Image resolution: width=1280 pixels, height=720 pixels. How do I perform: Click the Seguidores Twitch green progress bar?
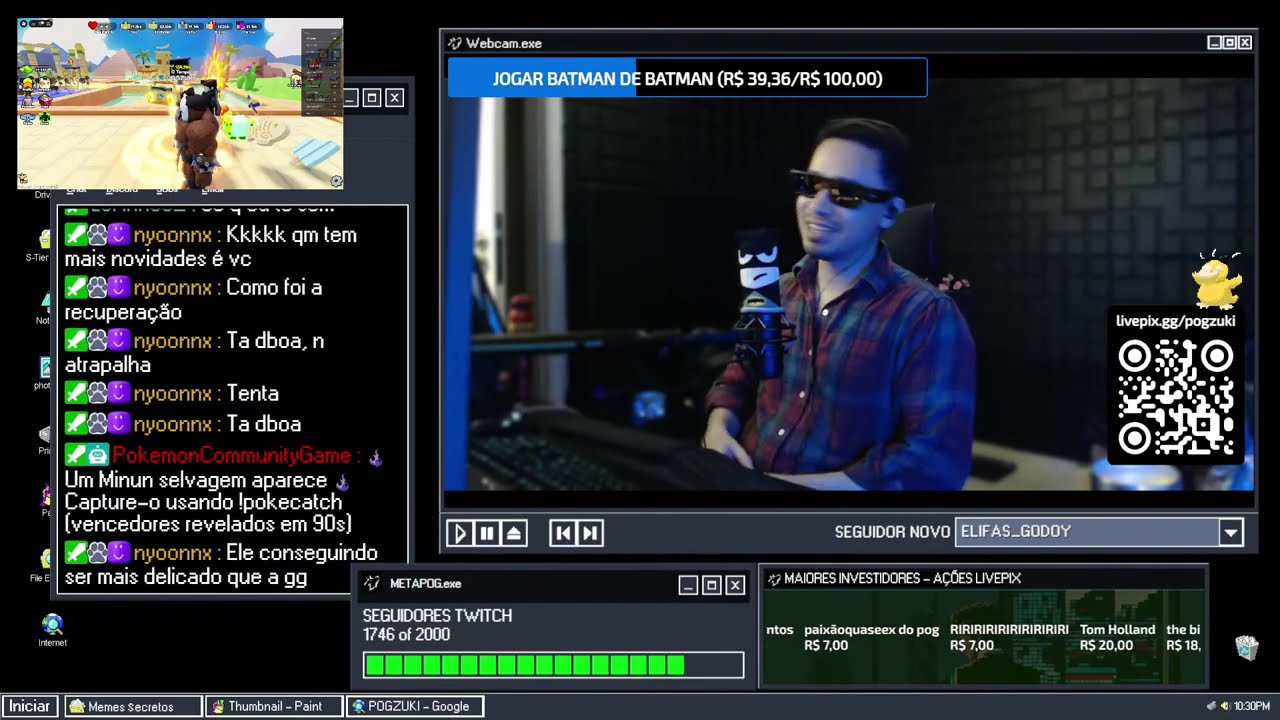click(553, 665)
